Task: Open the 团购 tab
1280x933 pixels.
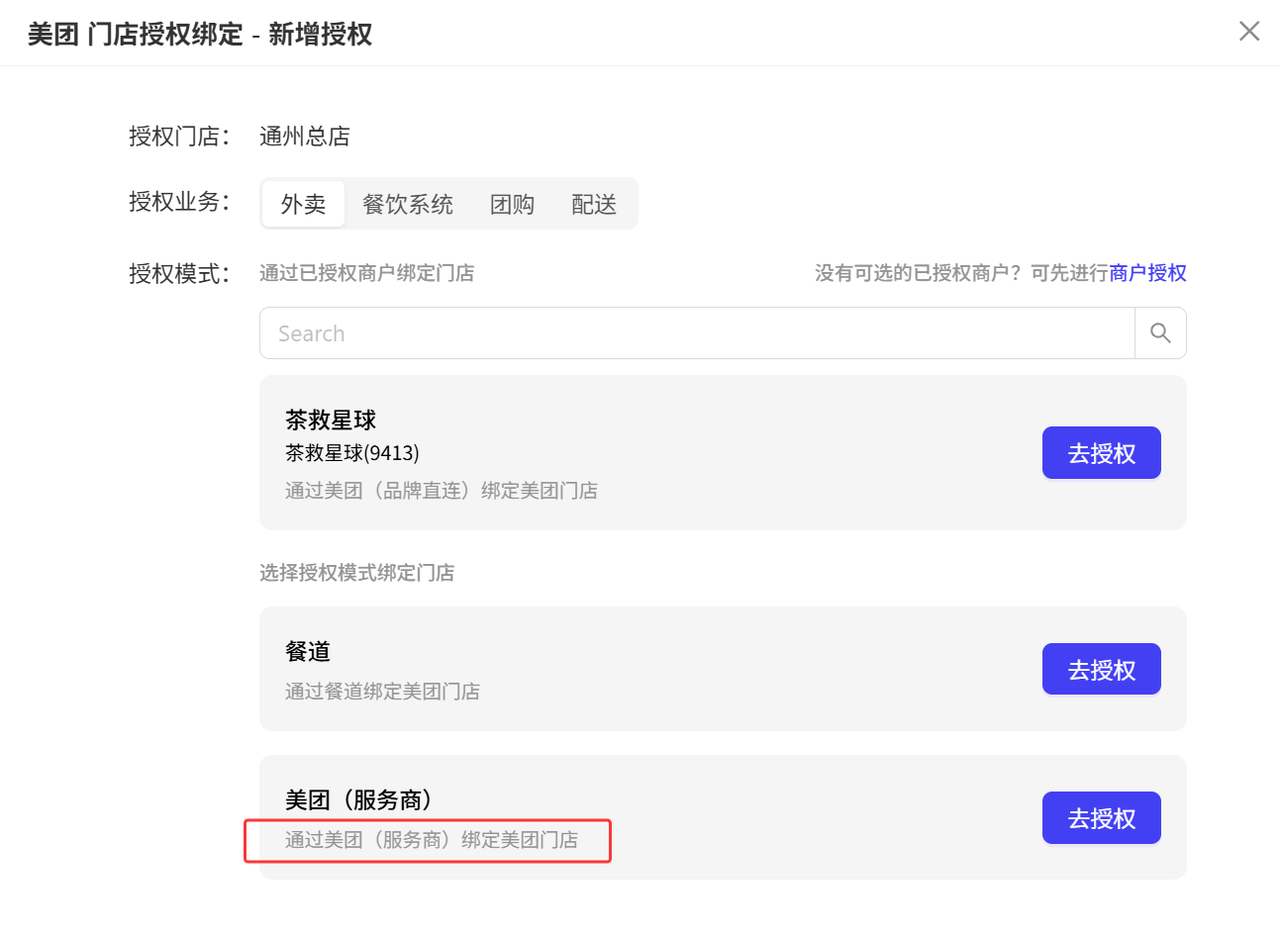Action: [x=512, y=204]
